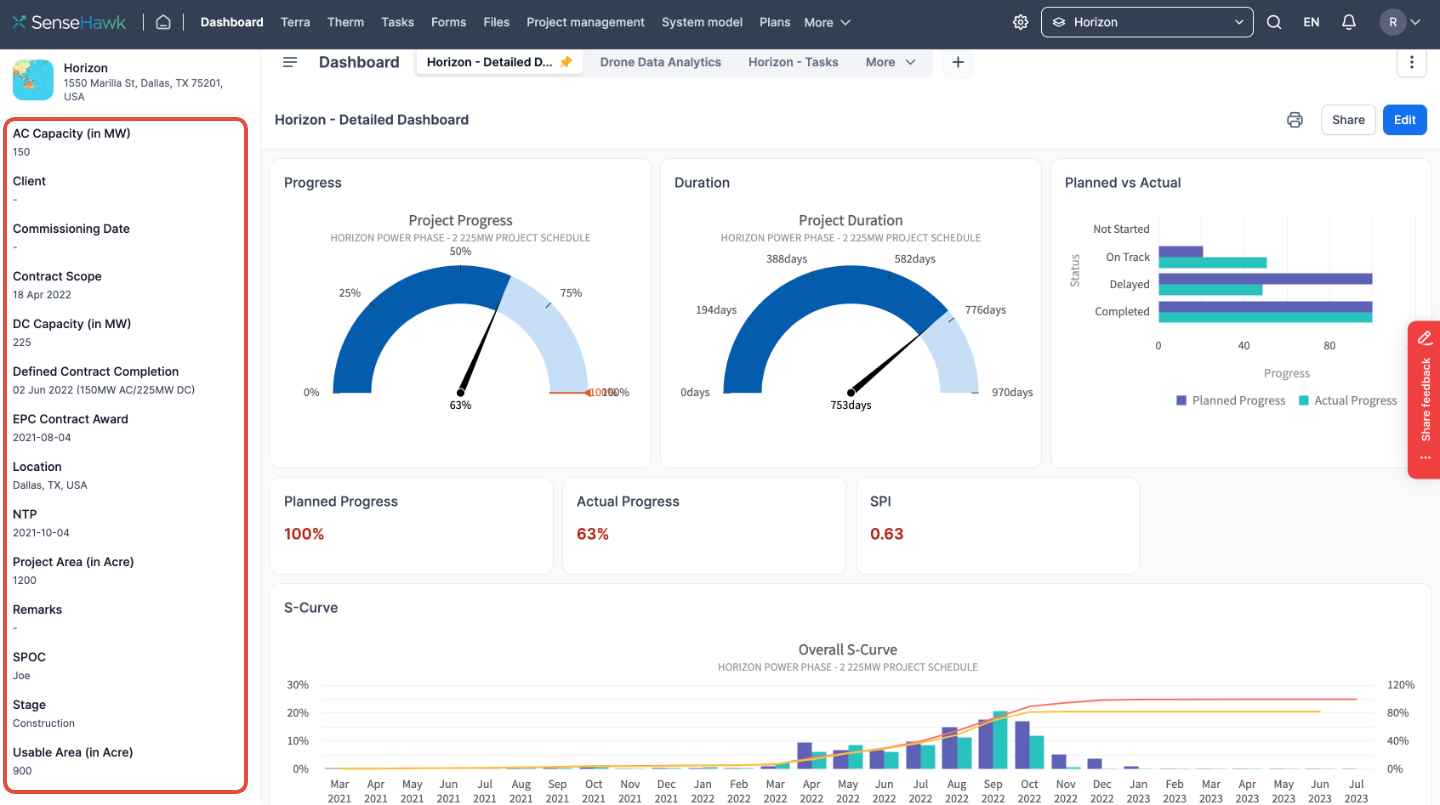The height and width of the screenshot is (805, 1440).
Task: Open the notifications bell
Action: 1349,22
